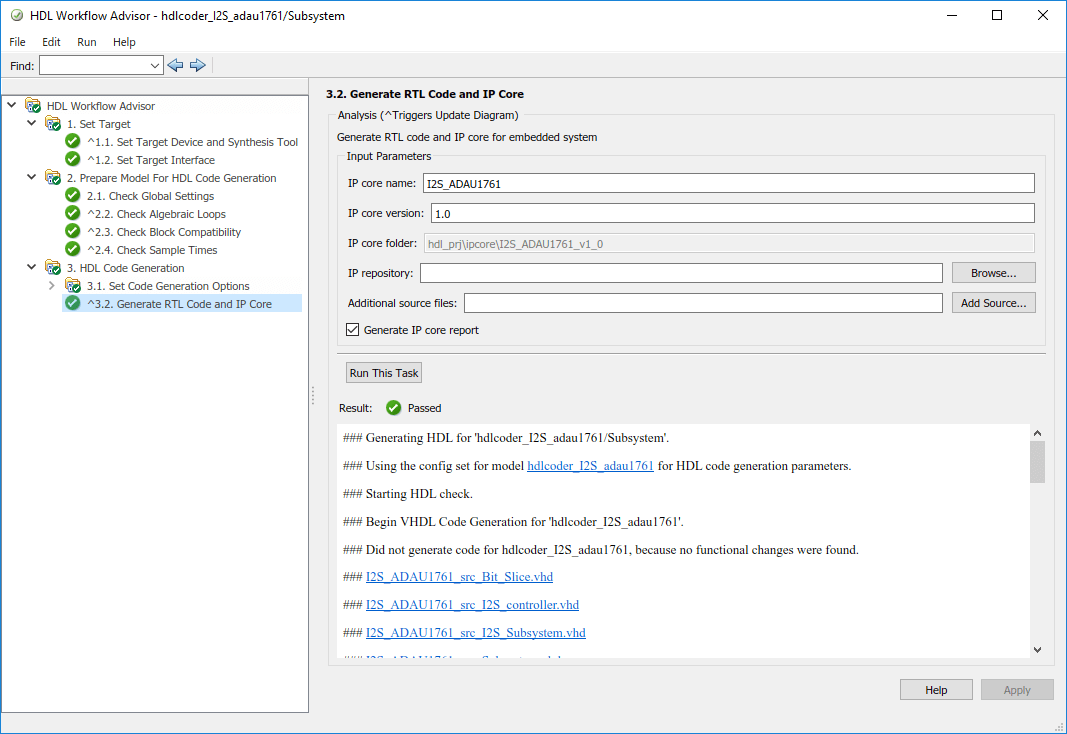This screenshot has width=1067, height=734.
Task: Collapse the HDL Code Generation tree node
Action: coord(32,268)
